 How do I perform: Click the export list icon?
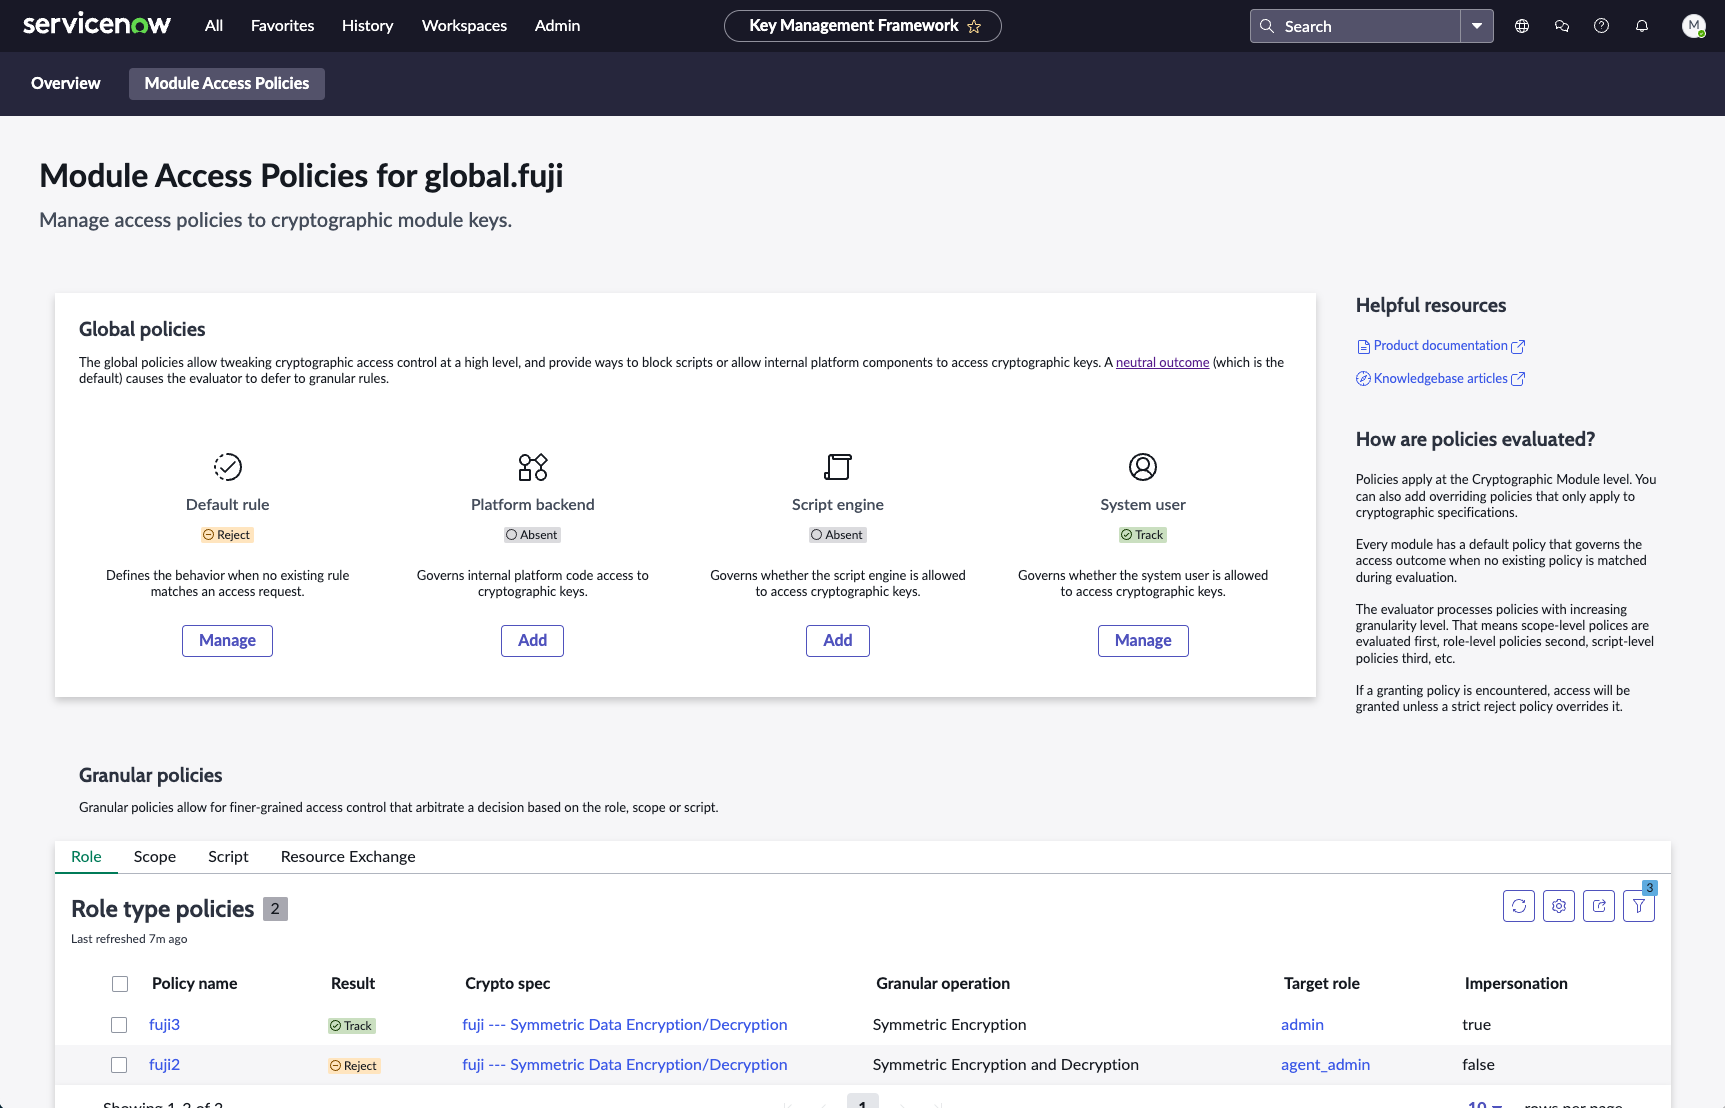(x=1599, y=906)
